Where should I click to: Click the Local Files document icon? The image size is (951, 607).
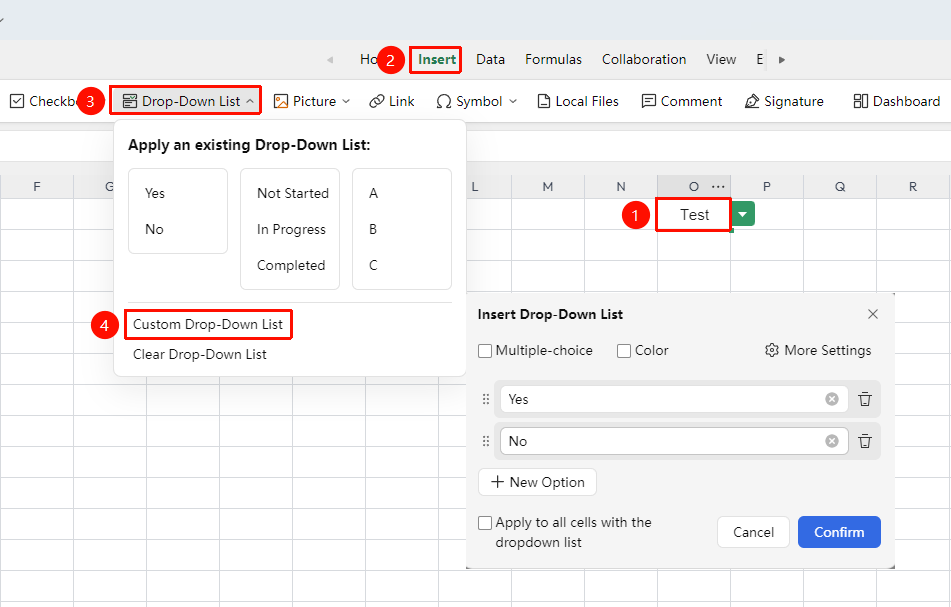[x=543, y=101]
